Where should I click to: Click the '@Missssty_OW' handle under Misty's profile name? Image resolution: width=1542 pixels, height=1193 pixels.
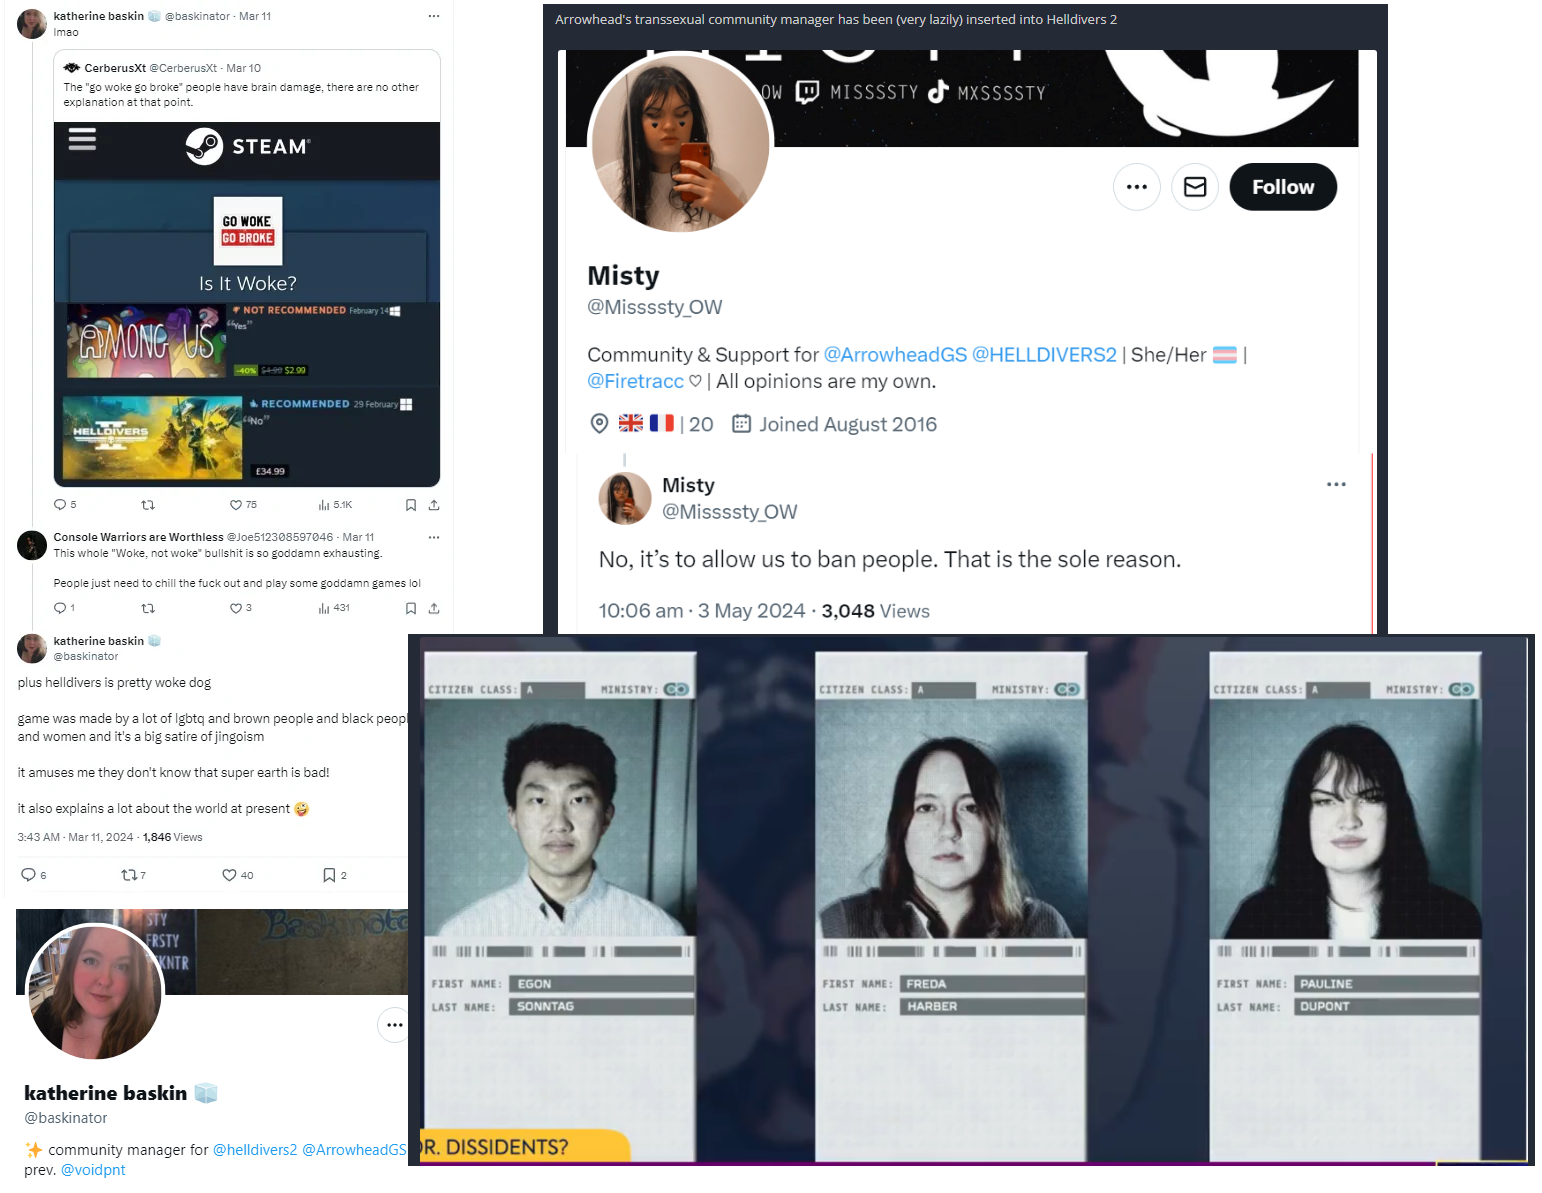(655, 307)
